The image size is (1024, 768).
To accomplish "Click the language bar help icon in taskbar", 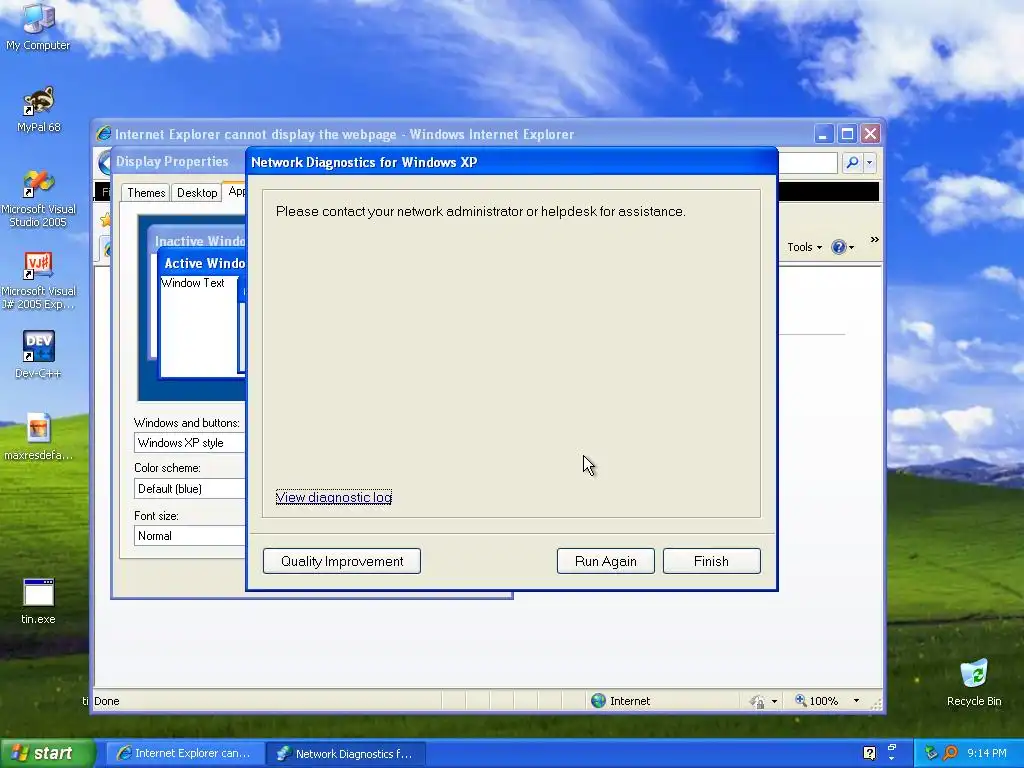I will pos(869,753).
